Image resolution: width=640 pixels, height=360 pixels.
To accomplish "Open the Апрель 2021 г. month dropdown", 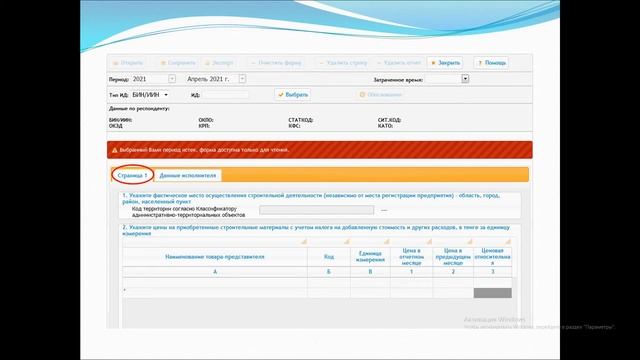I will (x=242, y=79).
